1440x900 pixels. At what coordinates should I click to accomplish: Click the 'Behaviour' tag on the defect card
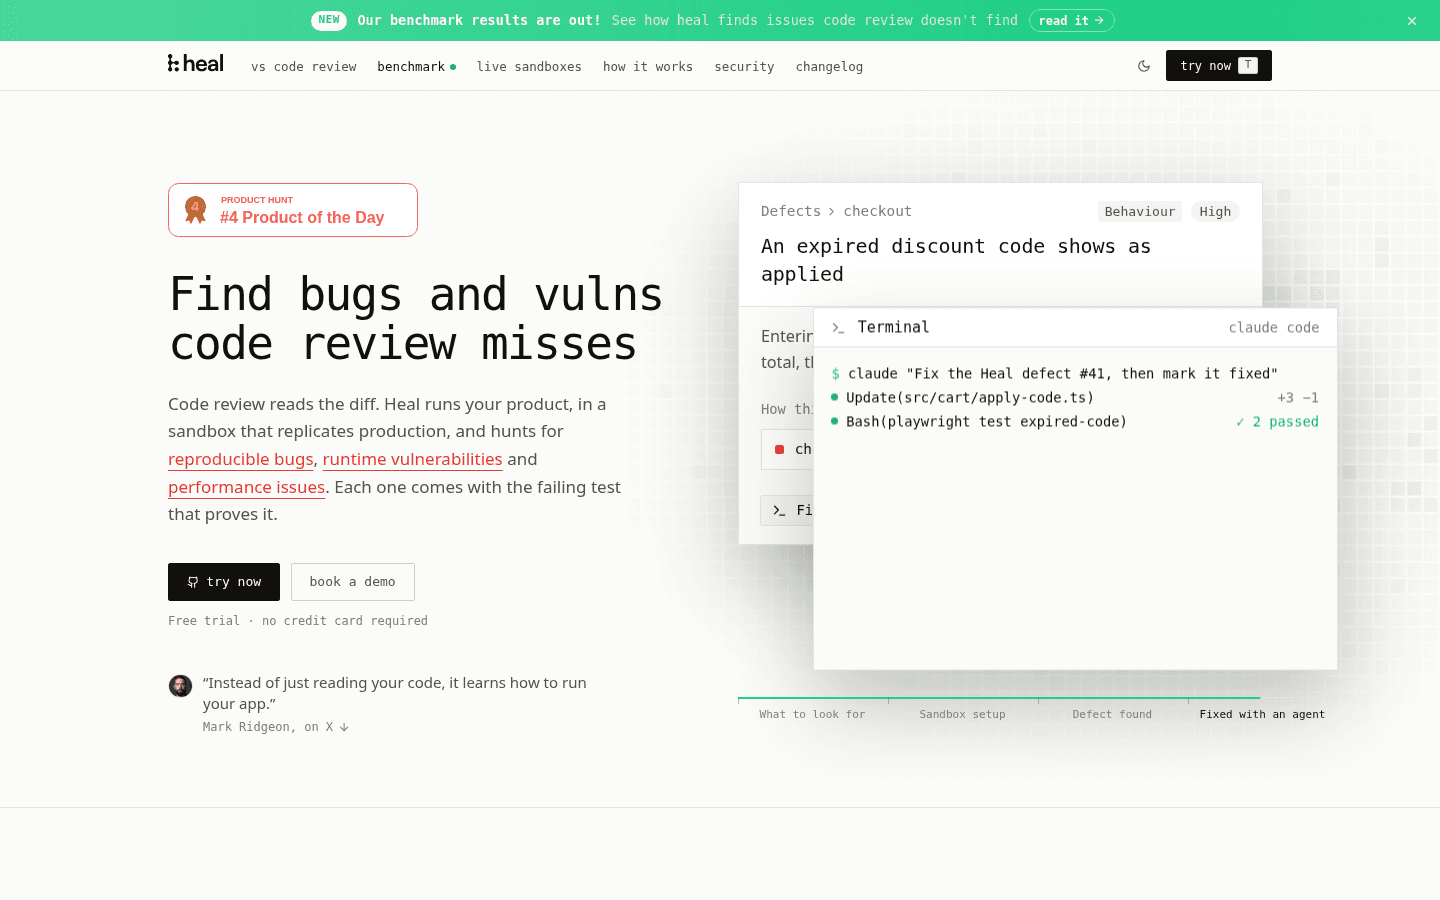(x=1140, y=212)
